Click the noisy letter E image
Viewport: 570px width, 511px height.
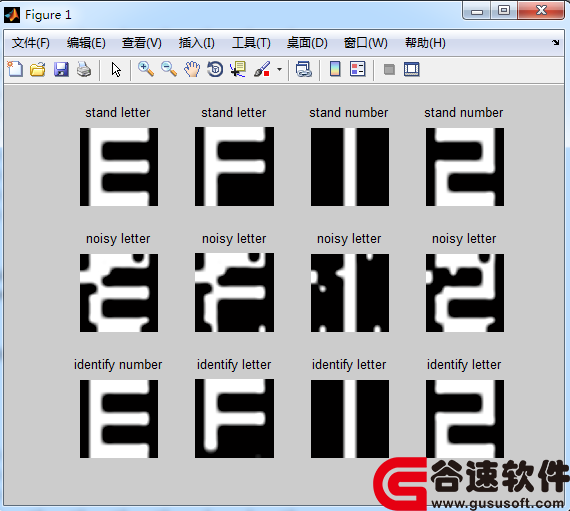(119, 293)
